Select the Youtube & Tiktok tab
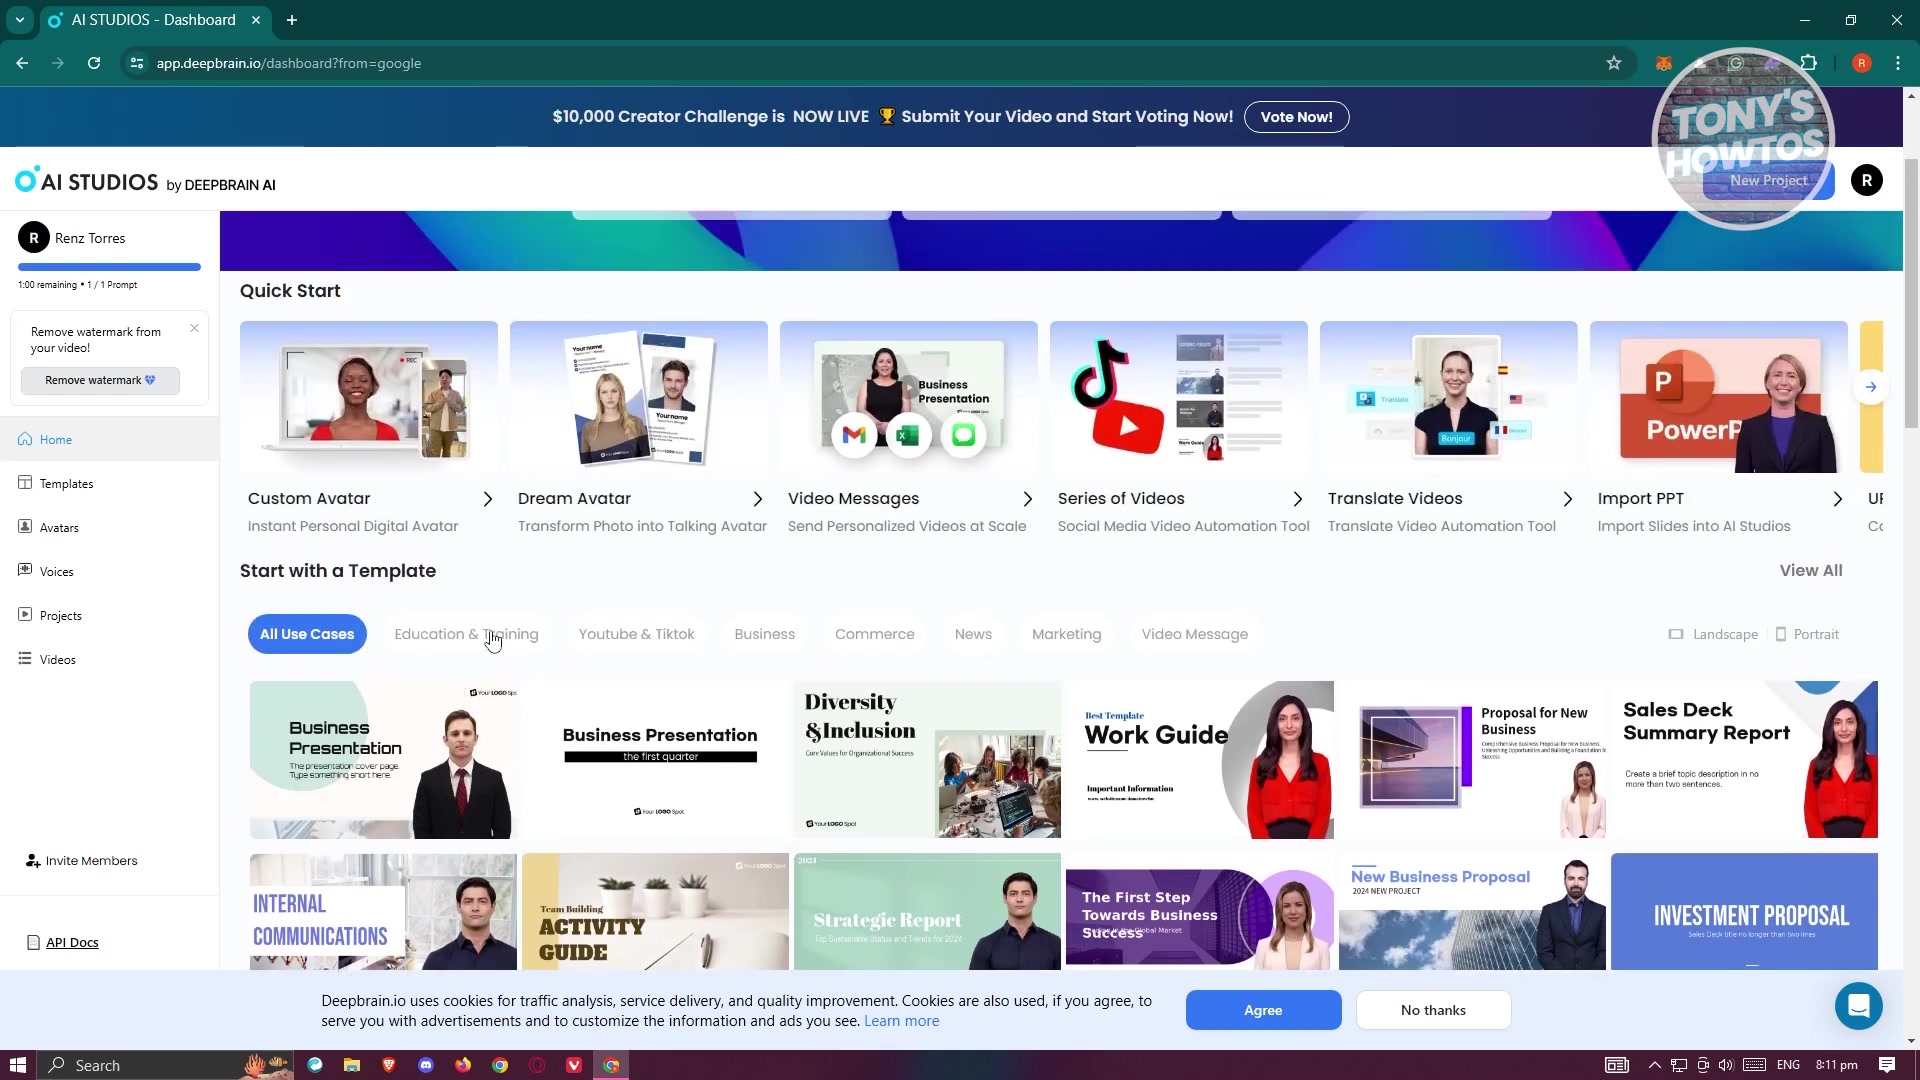The width and height of the screenshot is (1920, 1080). click(x=636, y=634)
